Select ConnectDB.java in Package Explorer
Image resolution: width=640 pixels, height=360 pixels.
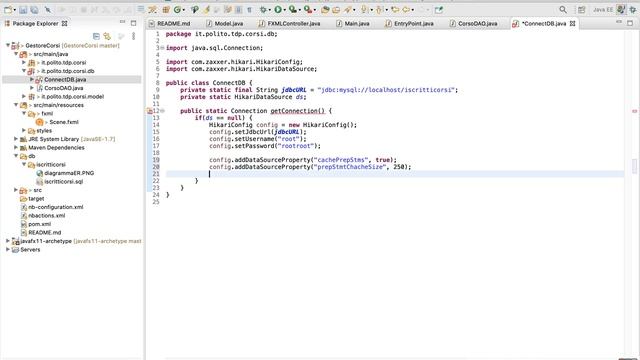tap(65, 80)
